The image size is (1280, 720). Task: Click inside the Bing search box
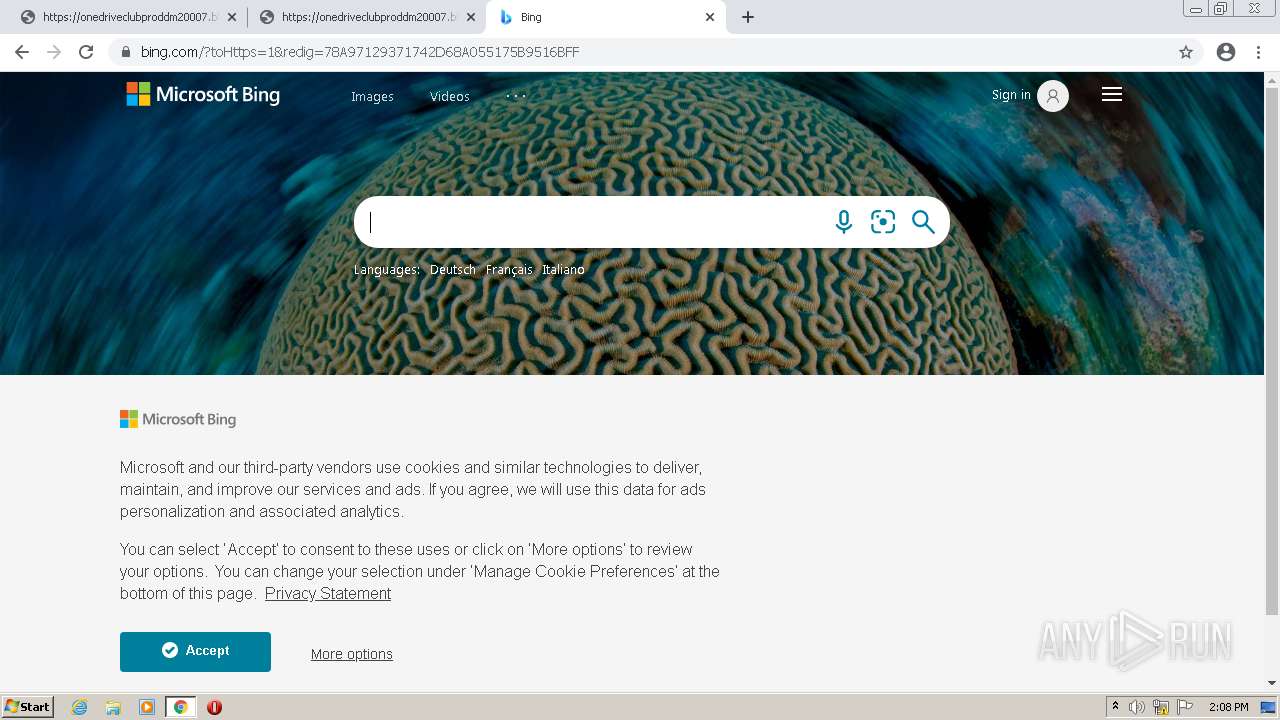pos(595,222)
